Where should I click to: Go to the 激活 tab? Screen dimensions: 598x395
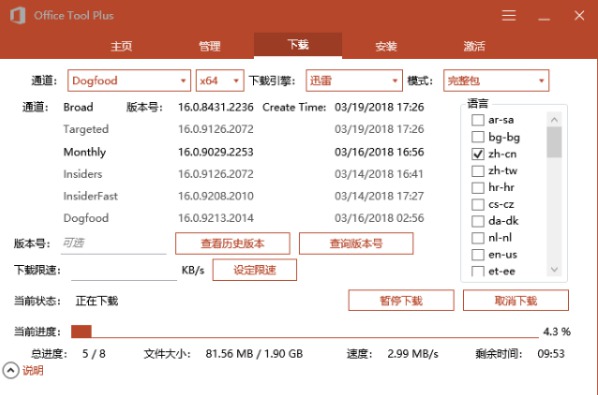click(x=474, y=46)
